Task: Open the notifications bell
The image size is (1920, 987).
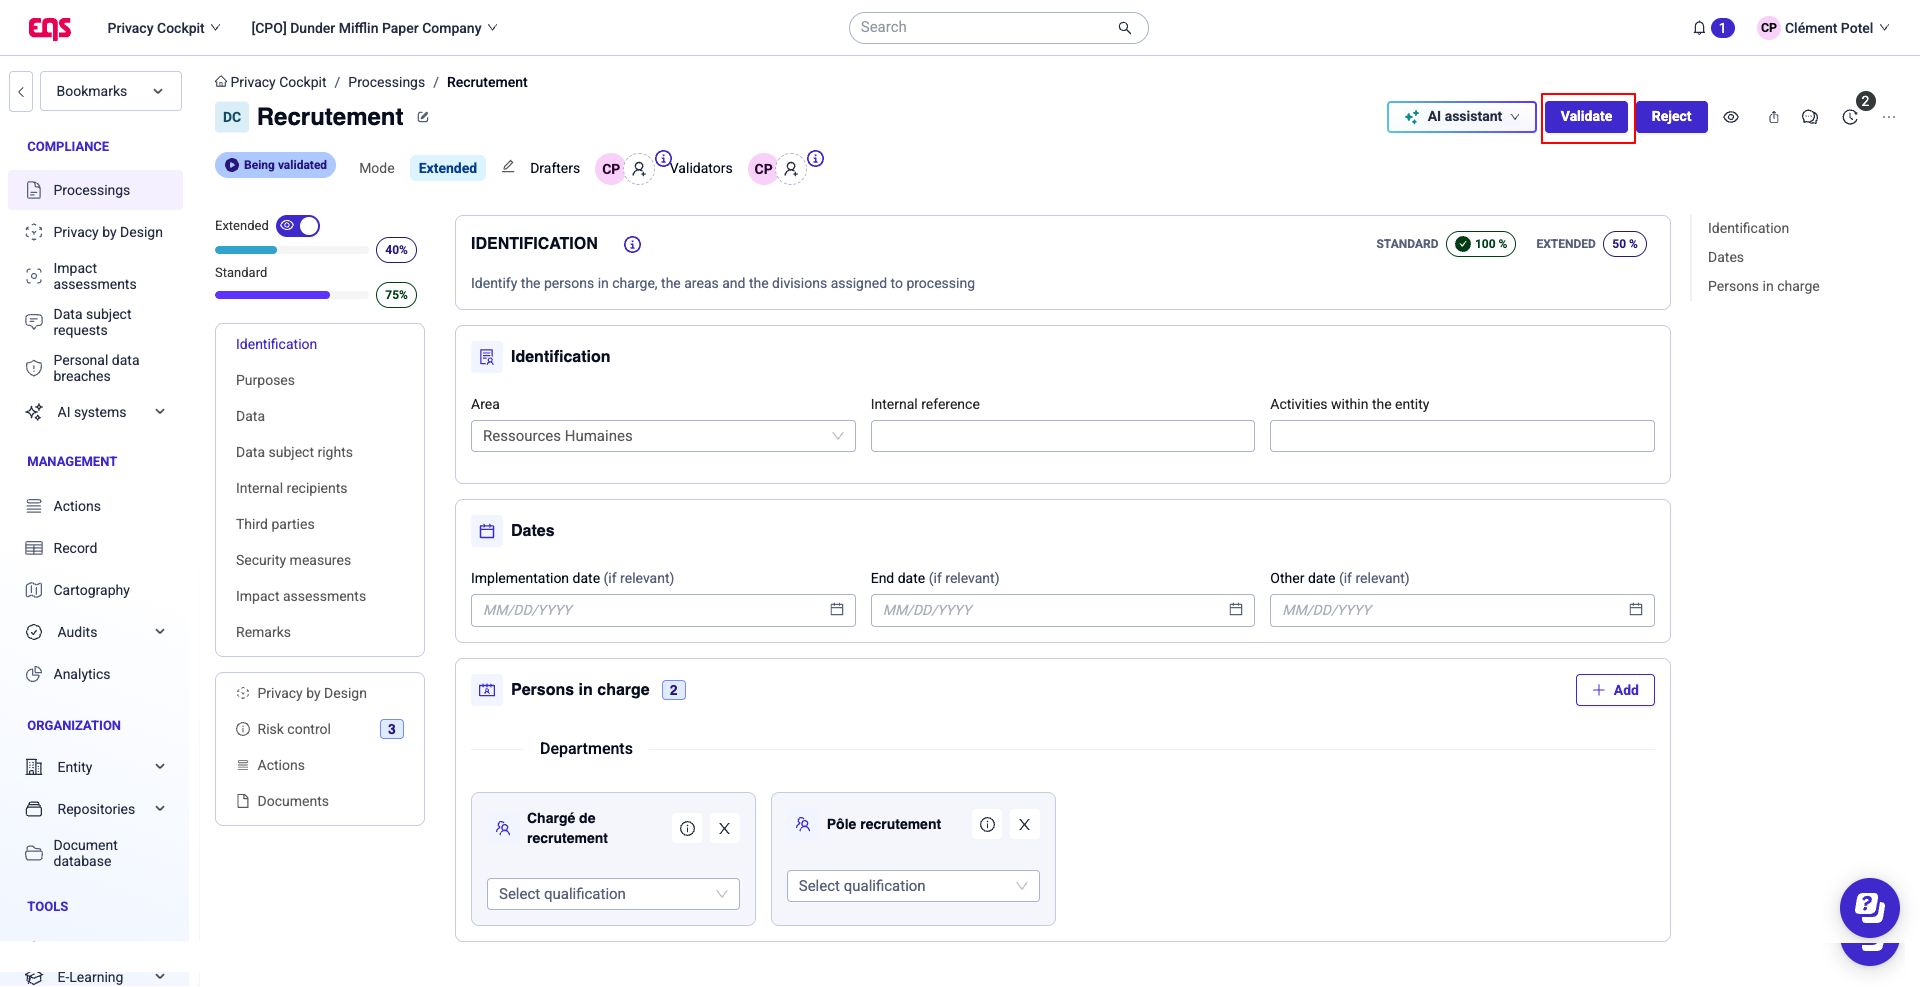Action: [1699, 28]
